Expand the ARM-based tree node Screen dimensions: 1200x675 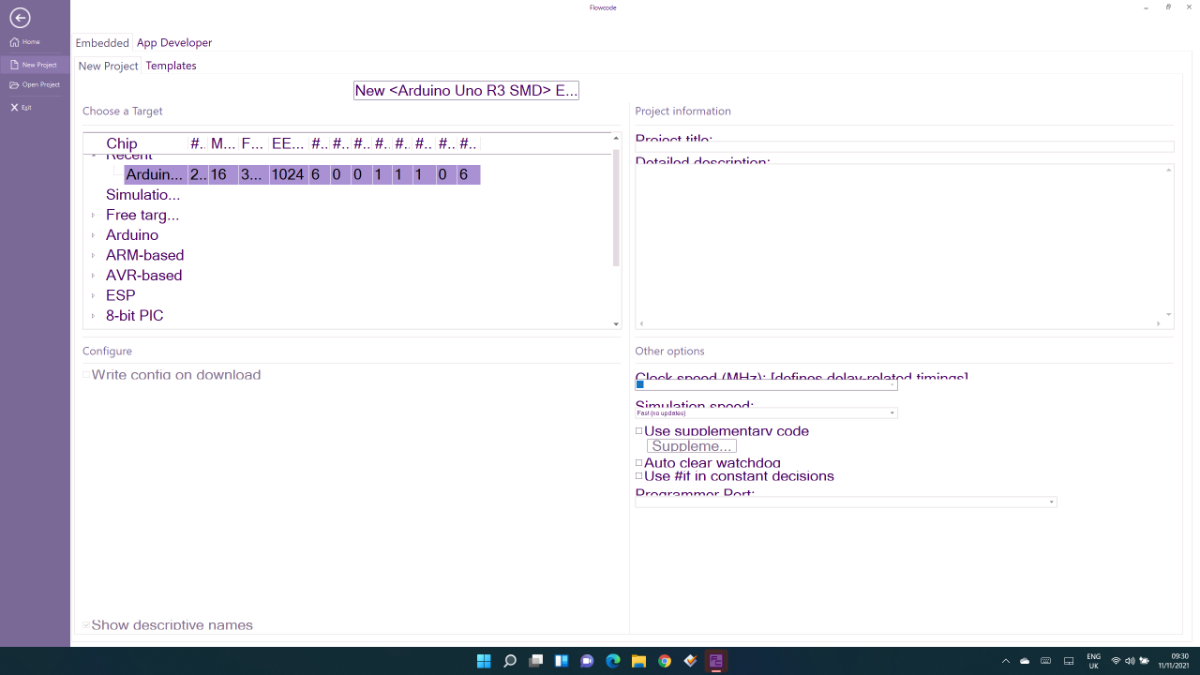pyautogui.click(x=93, y=255)
